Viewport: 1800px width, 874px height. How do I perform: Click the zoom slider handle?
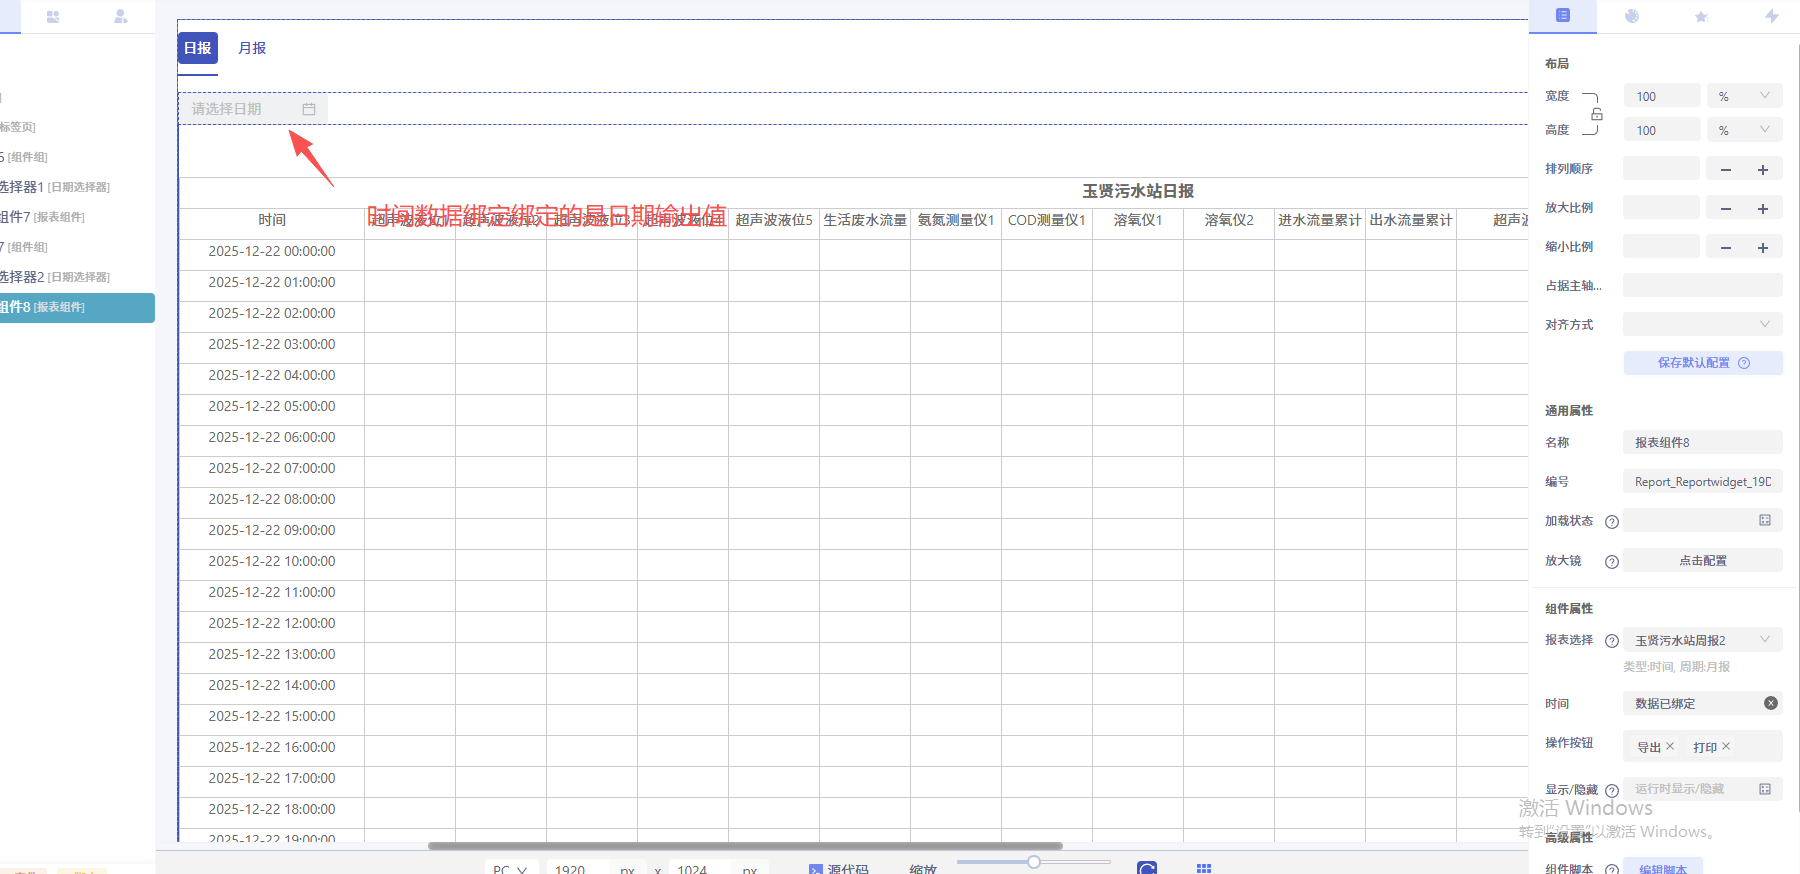coord(1034,861)
